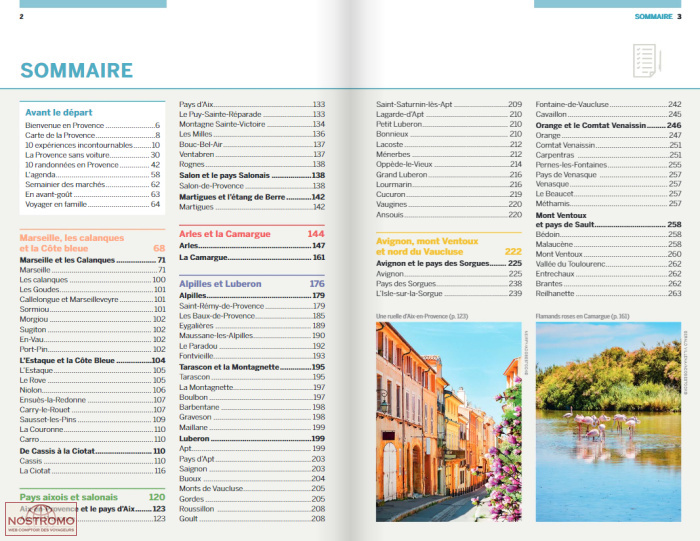Click 'Vallée du Toulourenc' entry
Image resolution: width=700 pixels, height=541 pixels.
[x=608, y=264]
